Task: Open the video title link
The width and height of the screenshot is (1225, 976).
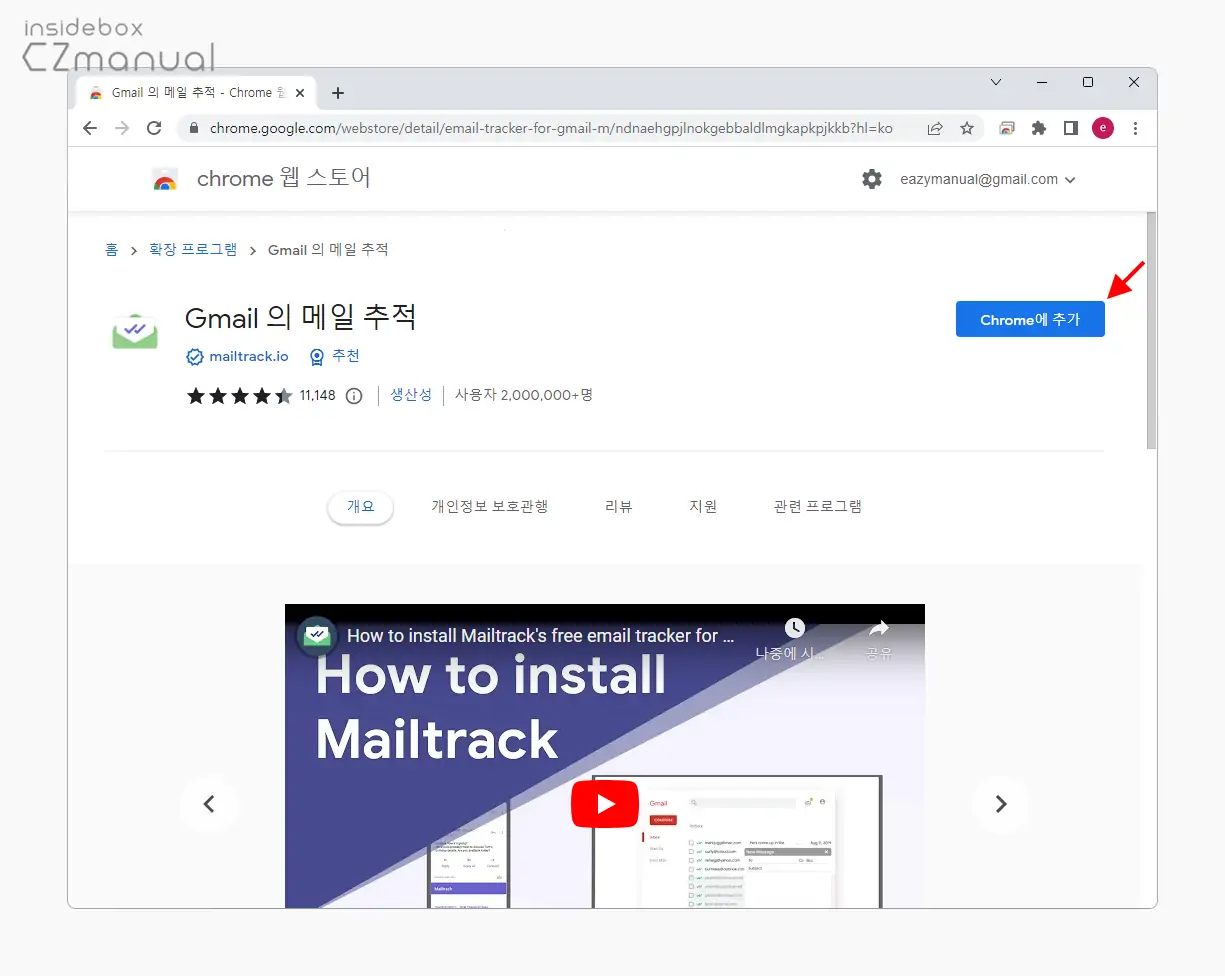Action: pyautogui.click(x=541, y=635)
